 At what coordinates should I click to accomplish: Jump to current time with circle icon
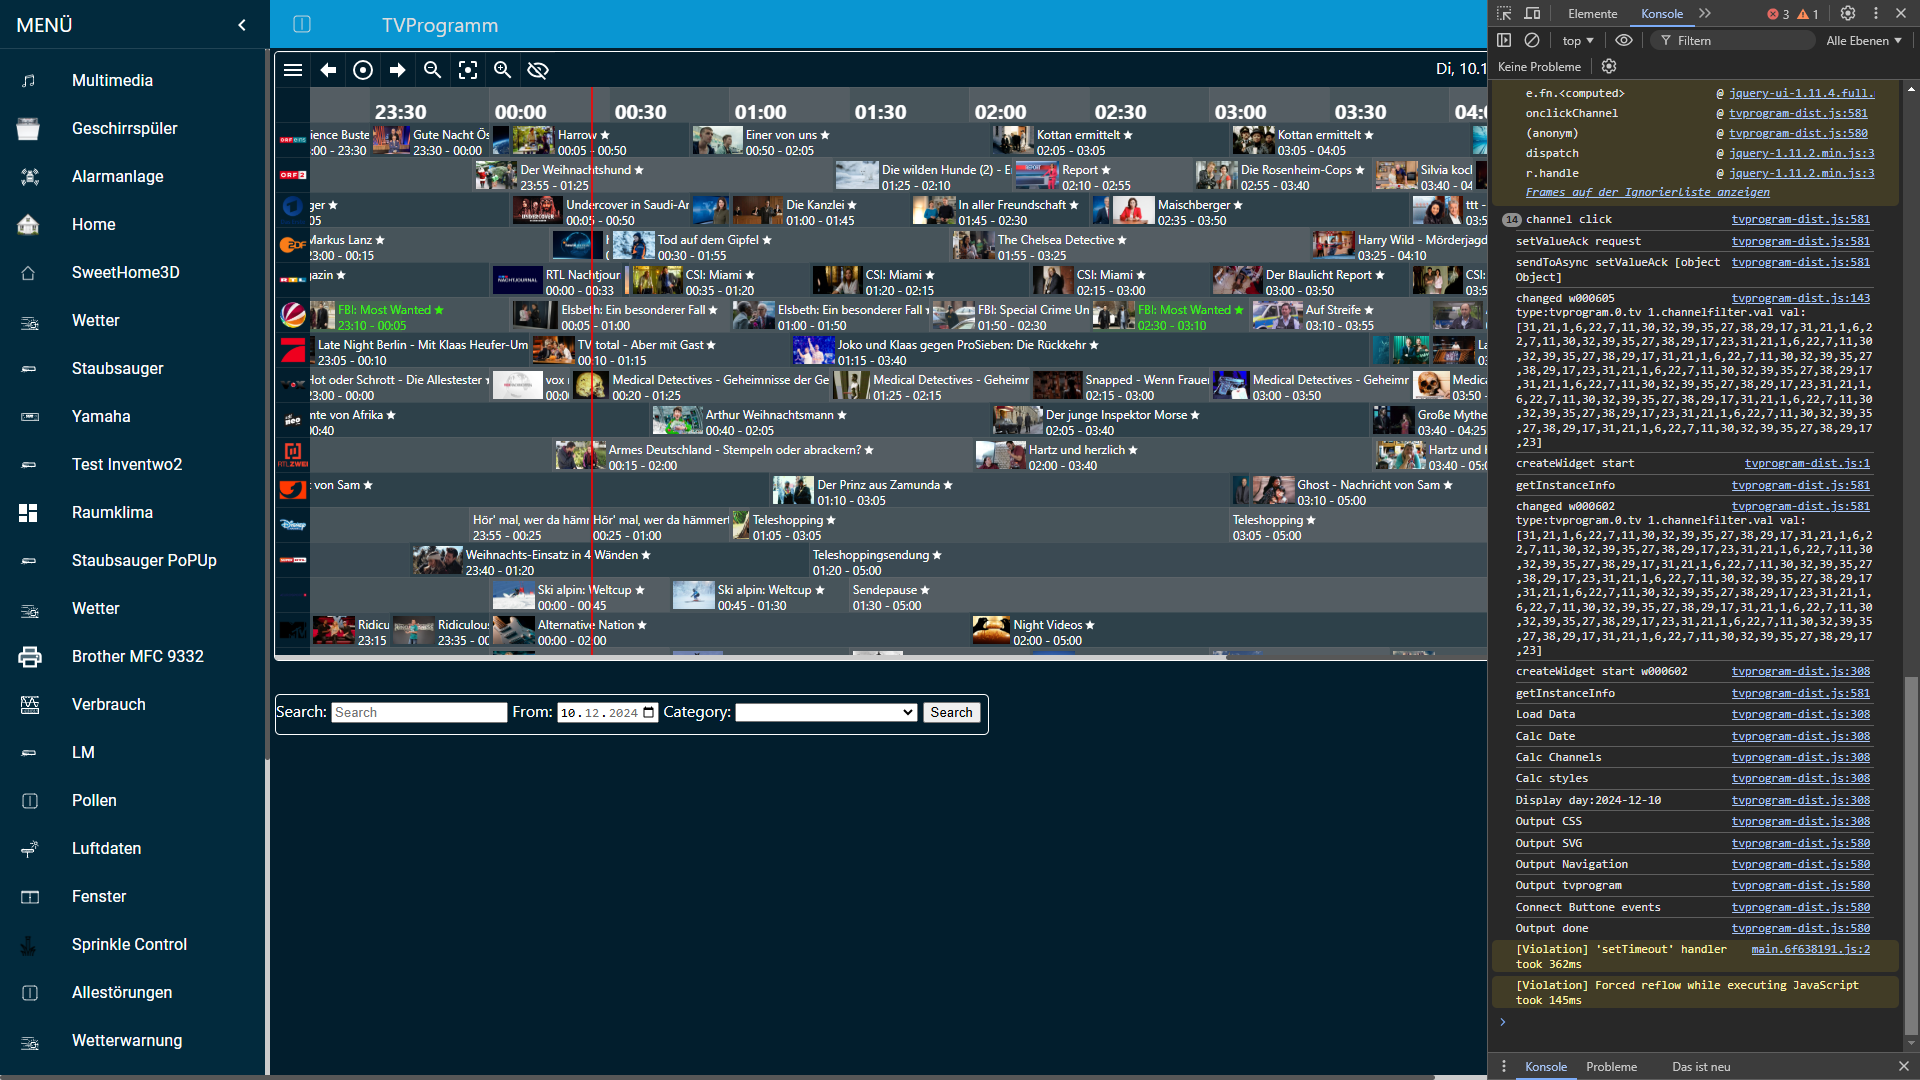pyautogui.click(x=363, y=70)
